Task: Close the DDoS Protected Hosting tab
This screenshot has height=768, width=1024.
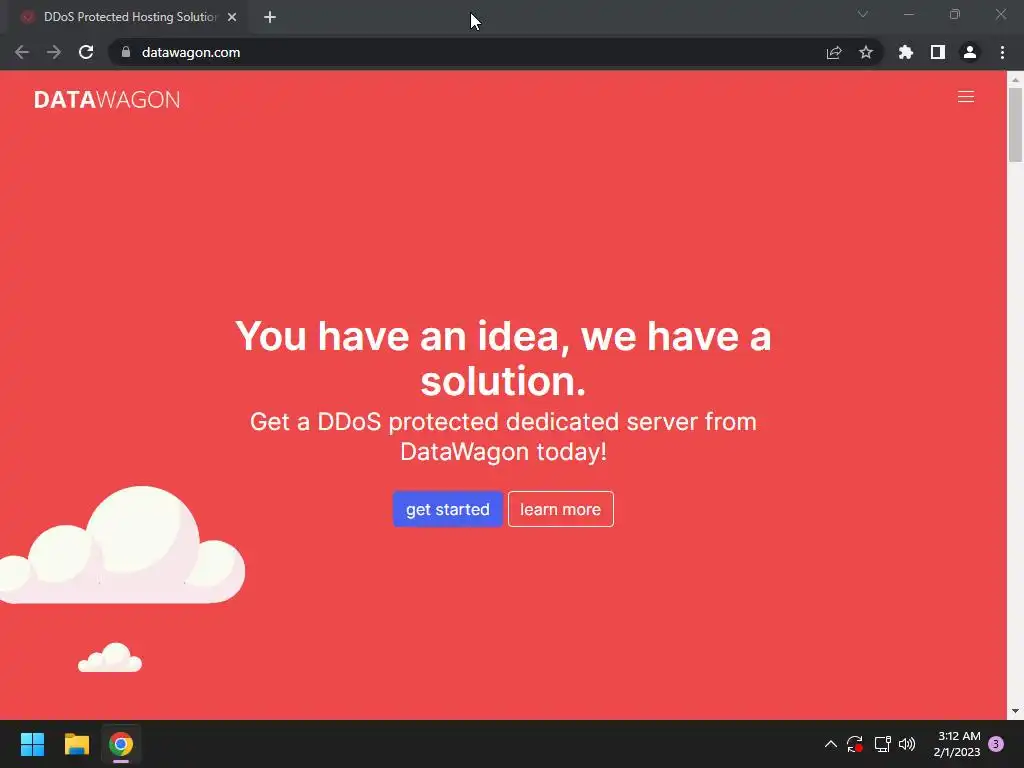Action: pyautogui.click(x=232, y=17)
